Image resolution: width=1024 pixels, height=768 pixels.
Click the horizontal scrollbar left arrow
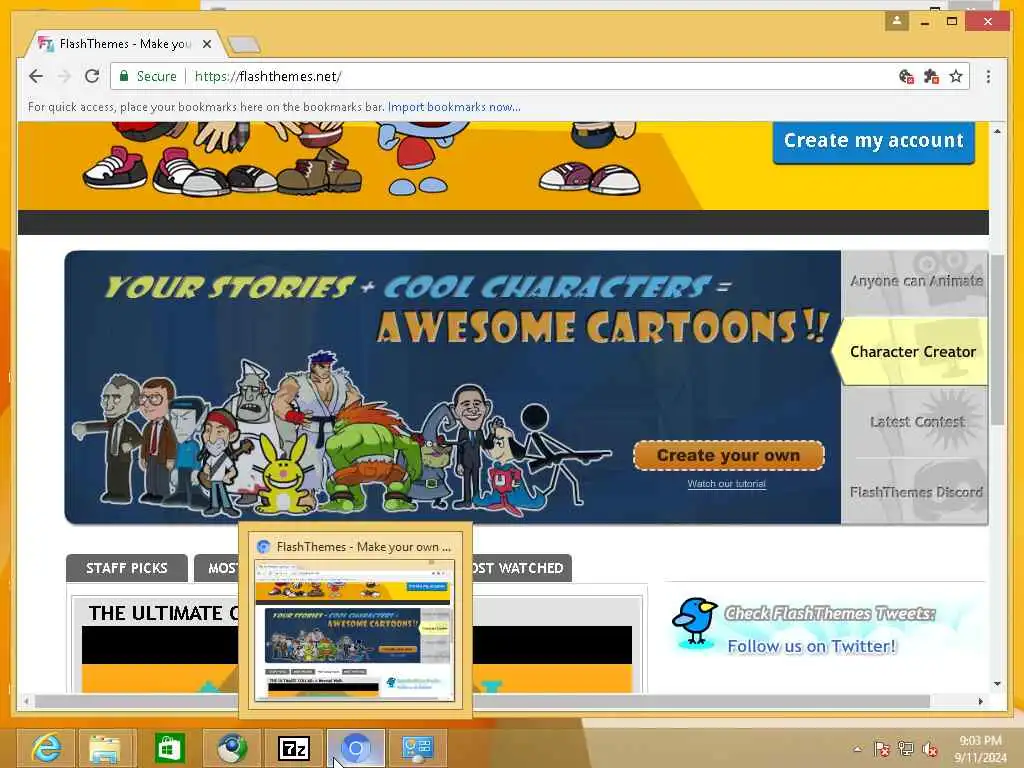point(25,701)
